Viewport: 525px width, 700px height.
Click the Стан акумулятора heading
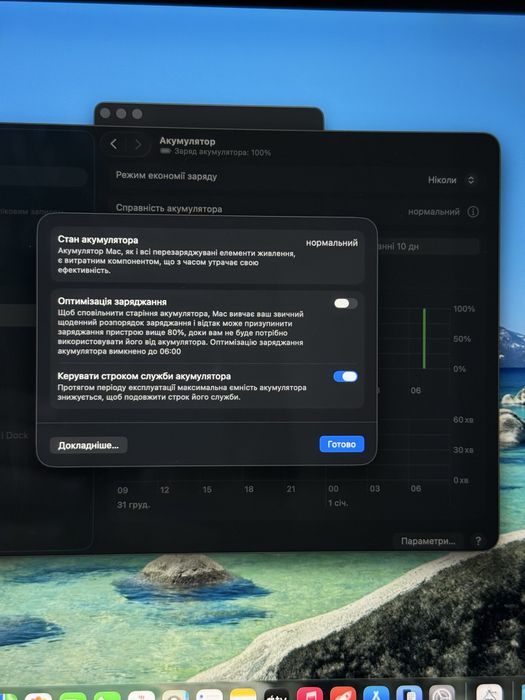pos(98,240)
